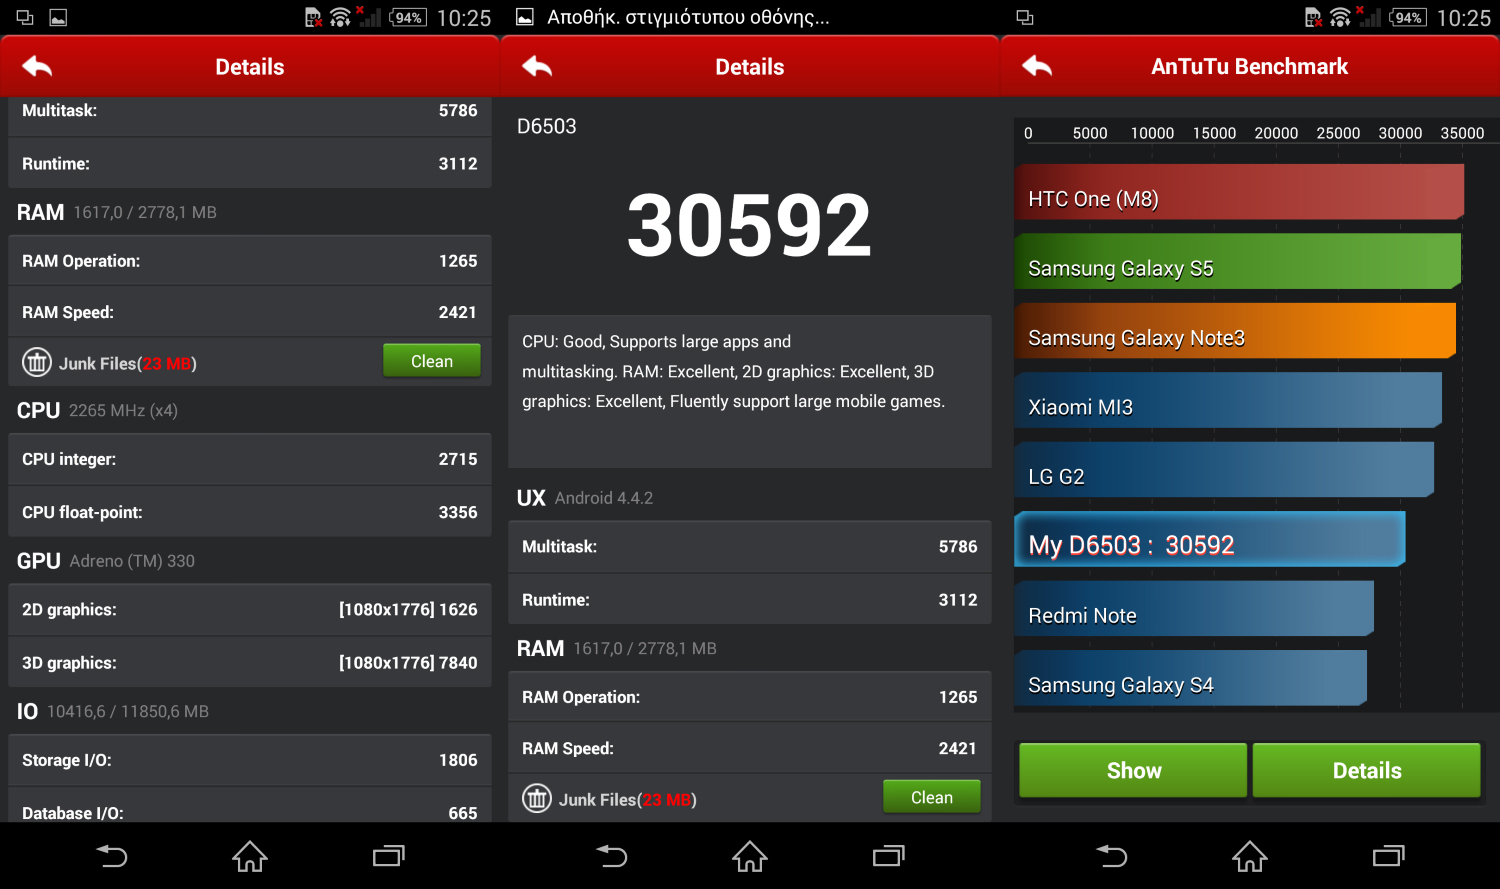Tap screen mirroring status icon in left screen
1500x889 pixels.
(25, 17)
